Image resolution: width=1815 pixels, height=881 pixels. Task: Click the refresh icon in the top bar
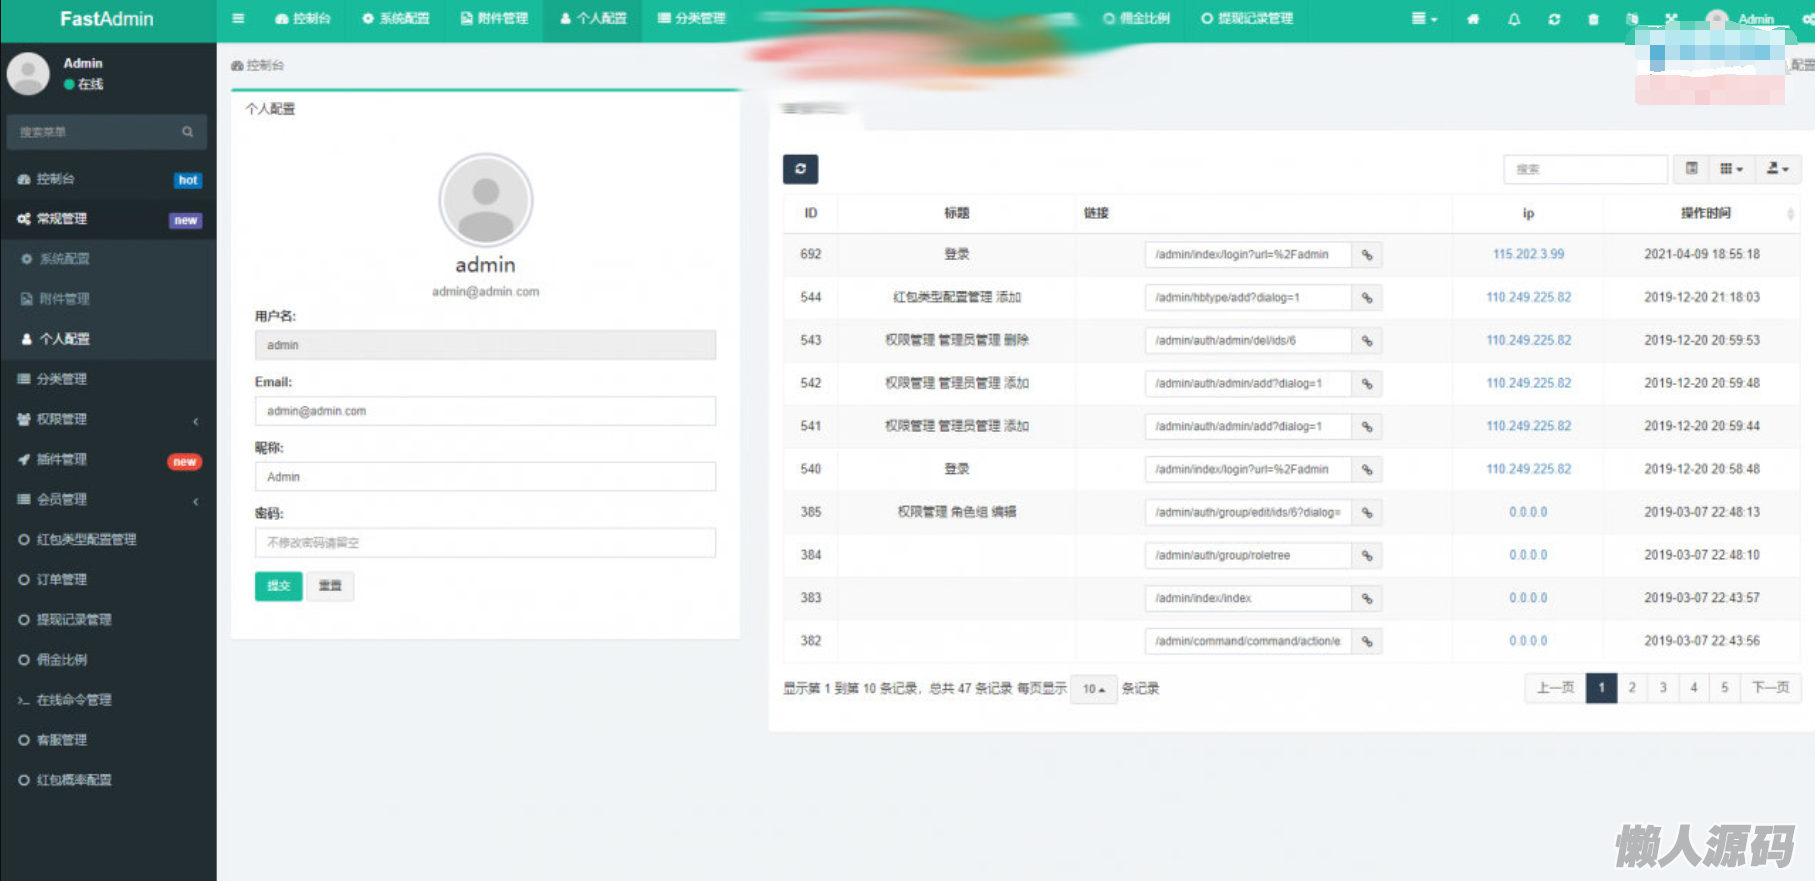tap(1554, 19)
